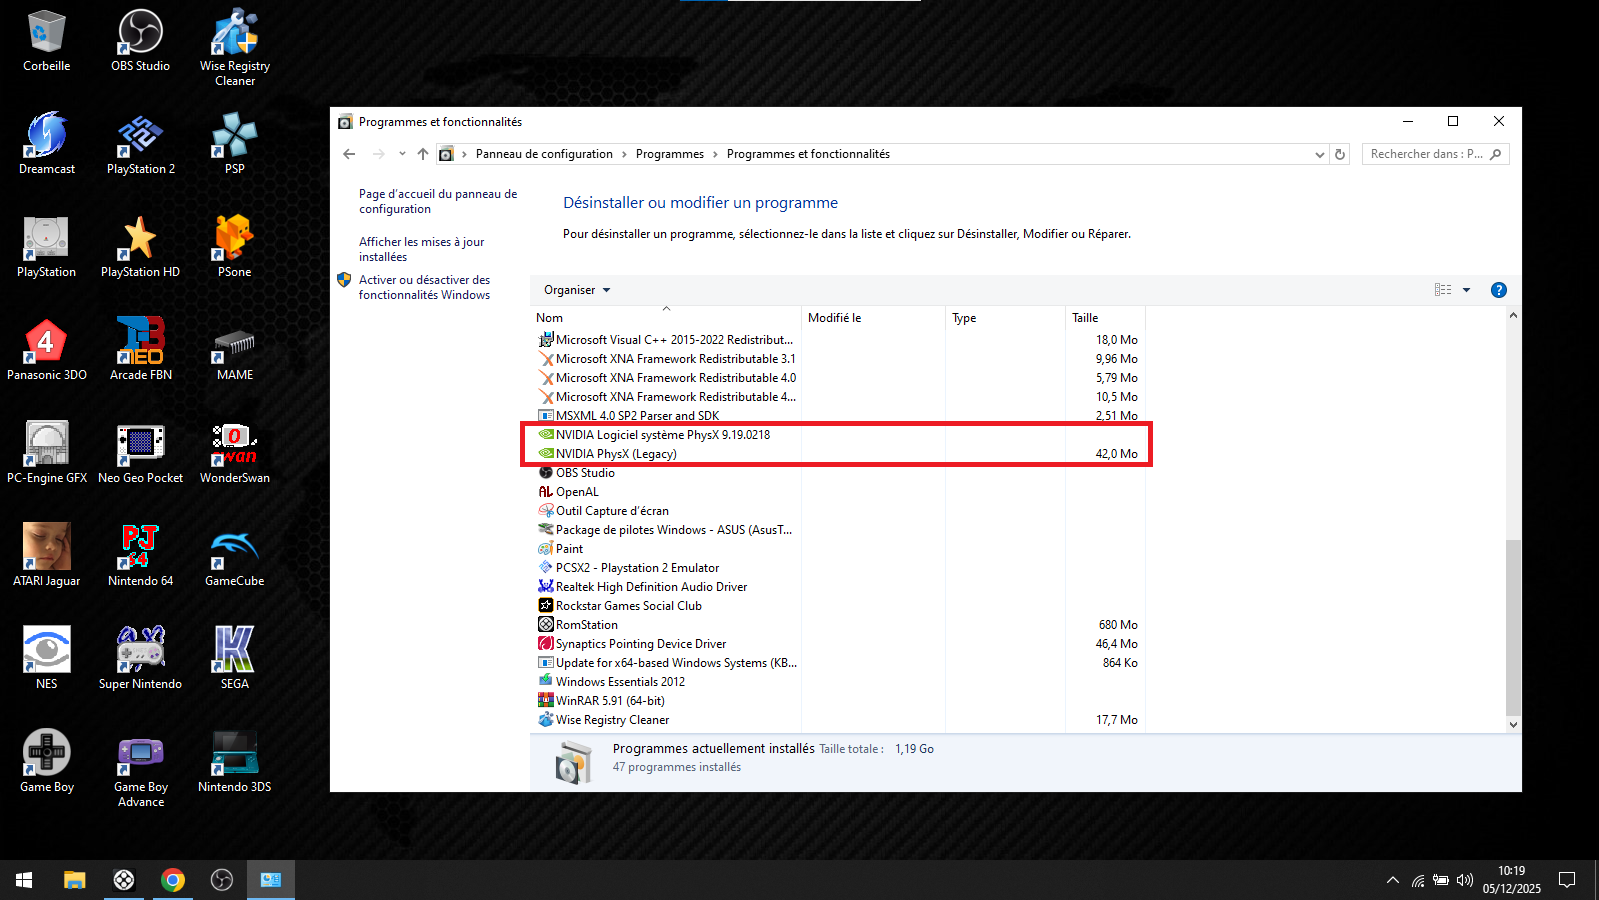Expand the view options dropdown arrow
The width and height of the screenshot is (1599, 900).
point(1466,290)
